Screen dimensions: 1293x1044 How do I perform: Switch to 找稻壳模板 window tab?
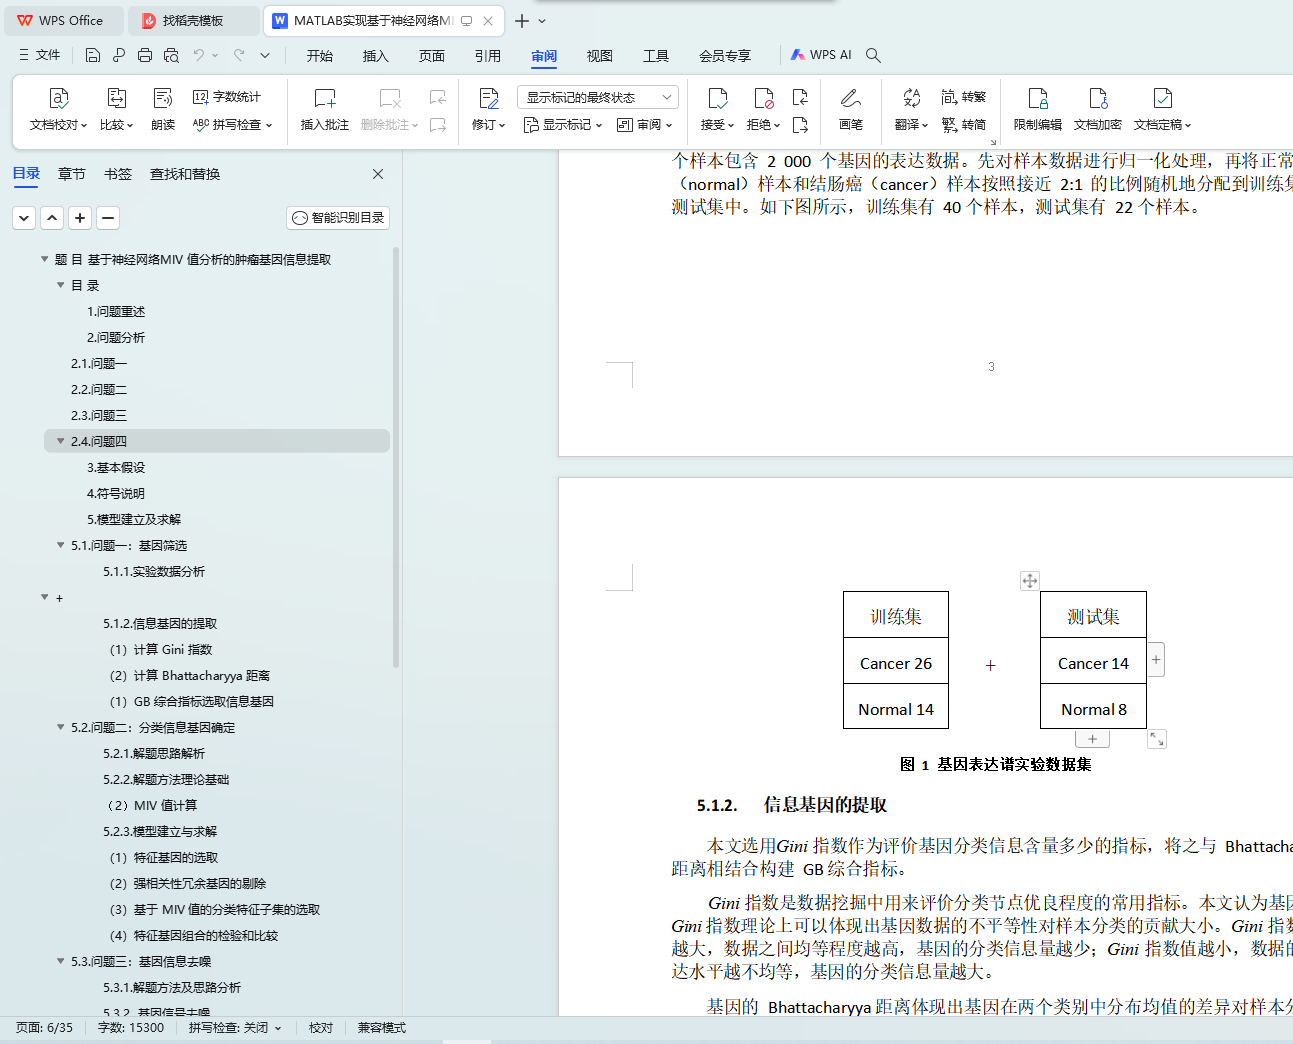tap(194, 21)
